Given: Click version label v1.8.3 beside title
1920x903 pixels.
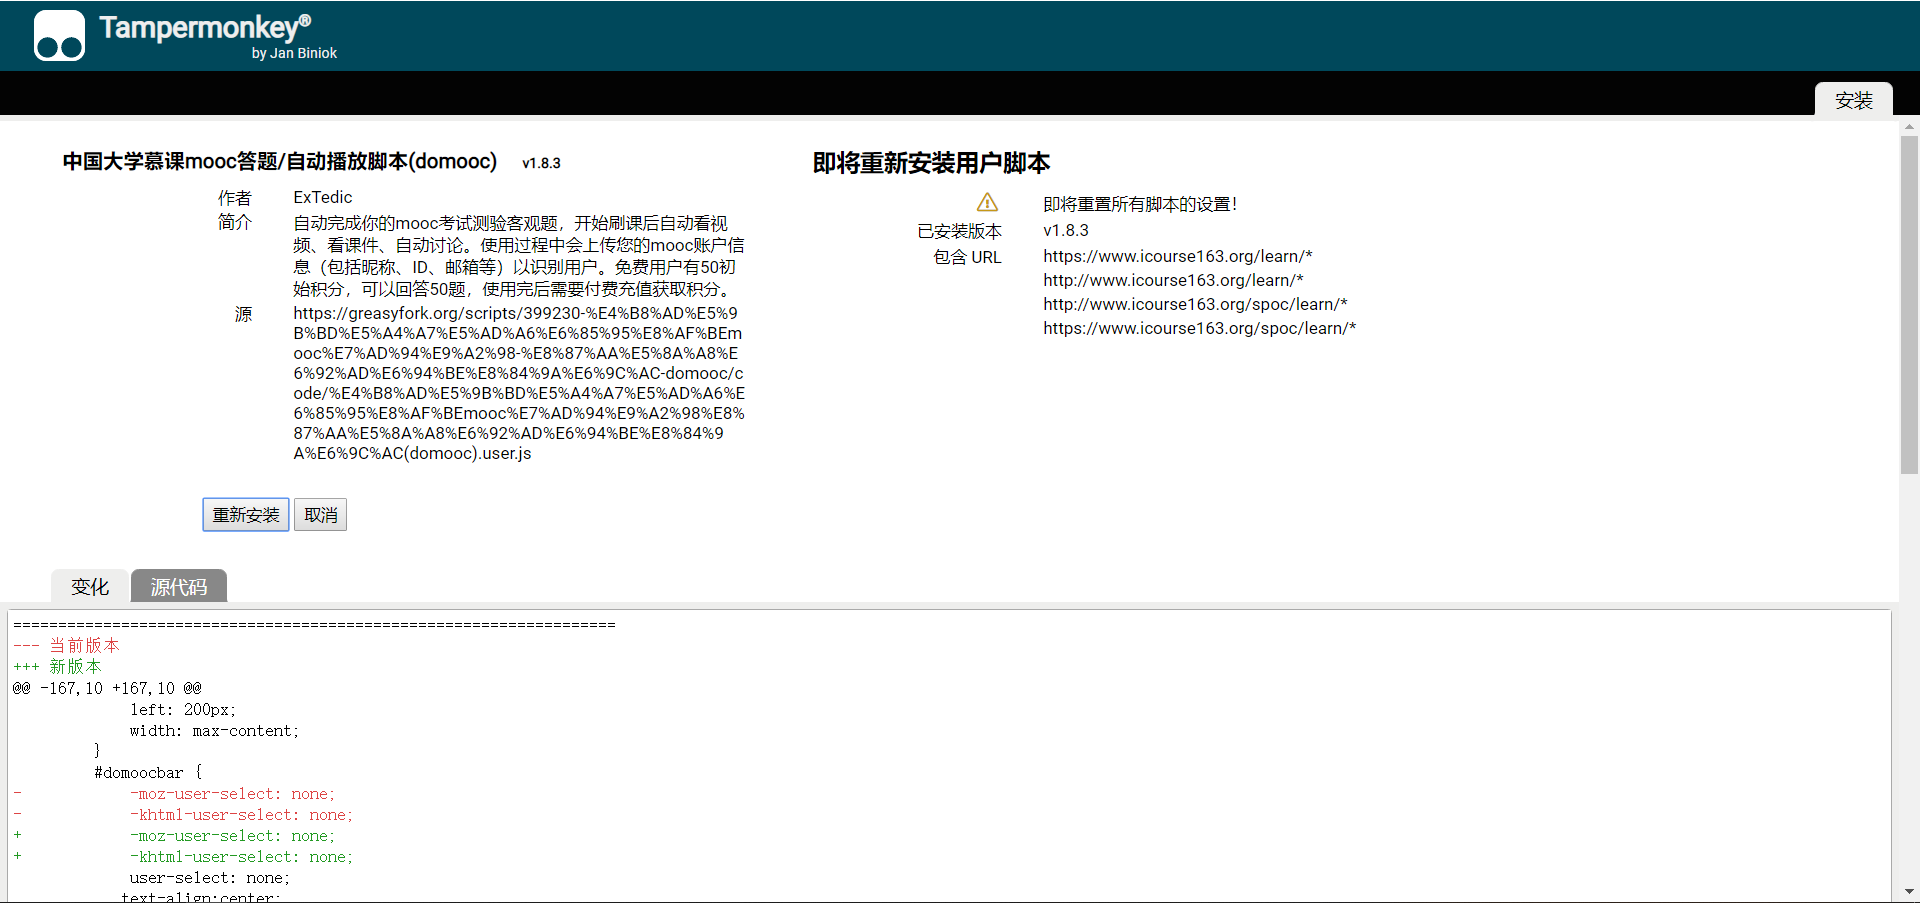Looking at the screenshot, I should click(x=541, y=163).
